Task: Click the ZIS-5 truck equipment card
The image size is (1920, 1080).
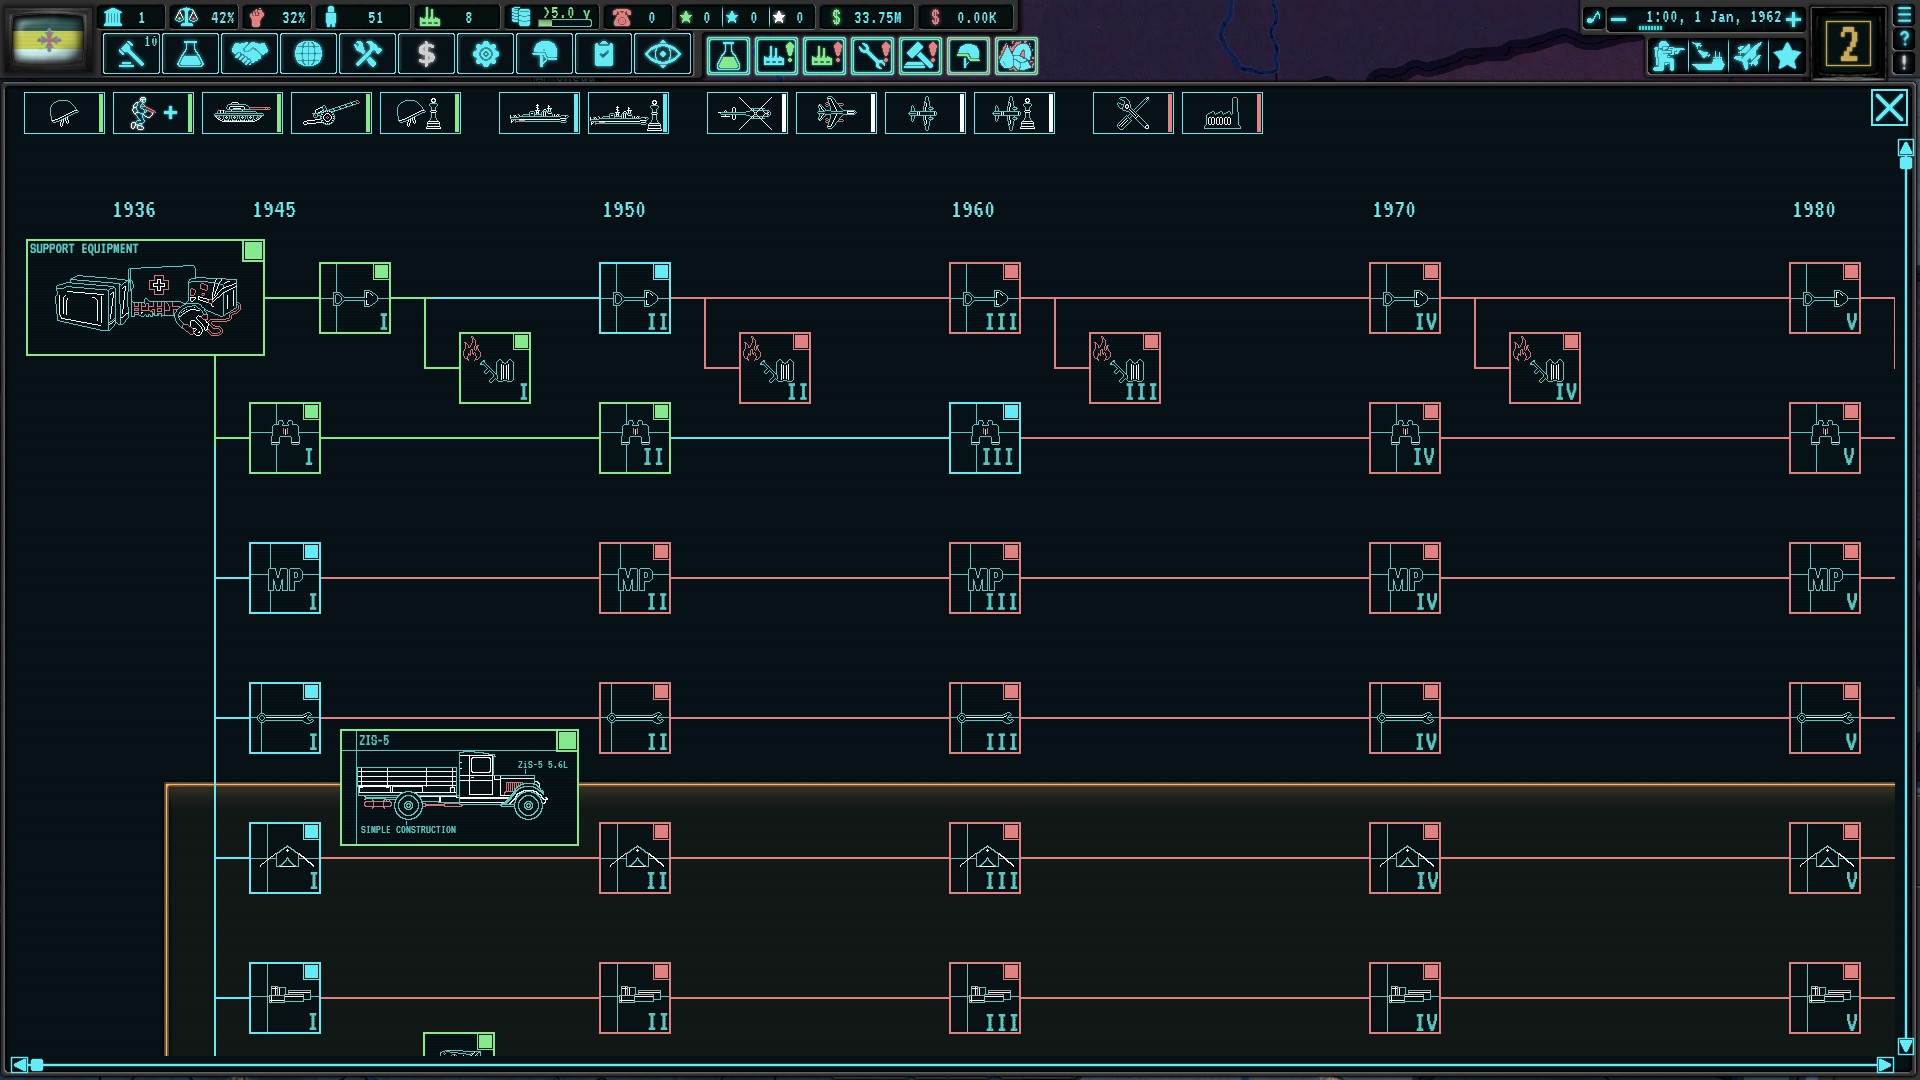Action: (459, 787)
